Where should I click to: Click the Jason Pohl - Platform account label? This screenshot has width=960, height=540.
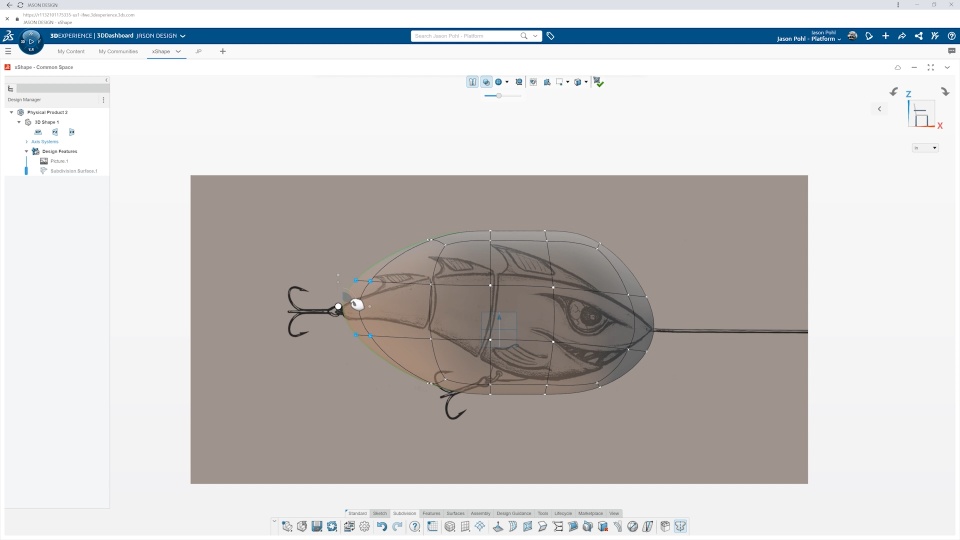[808, 39]
